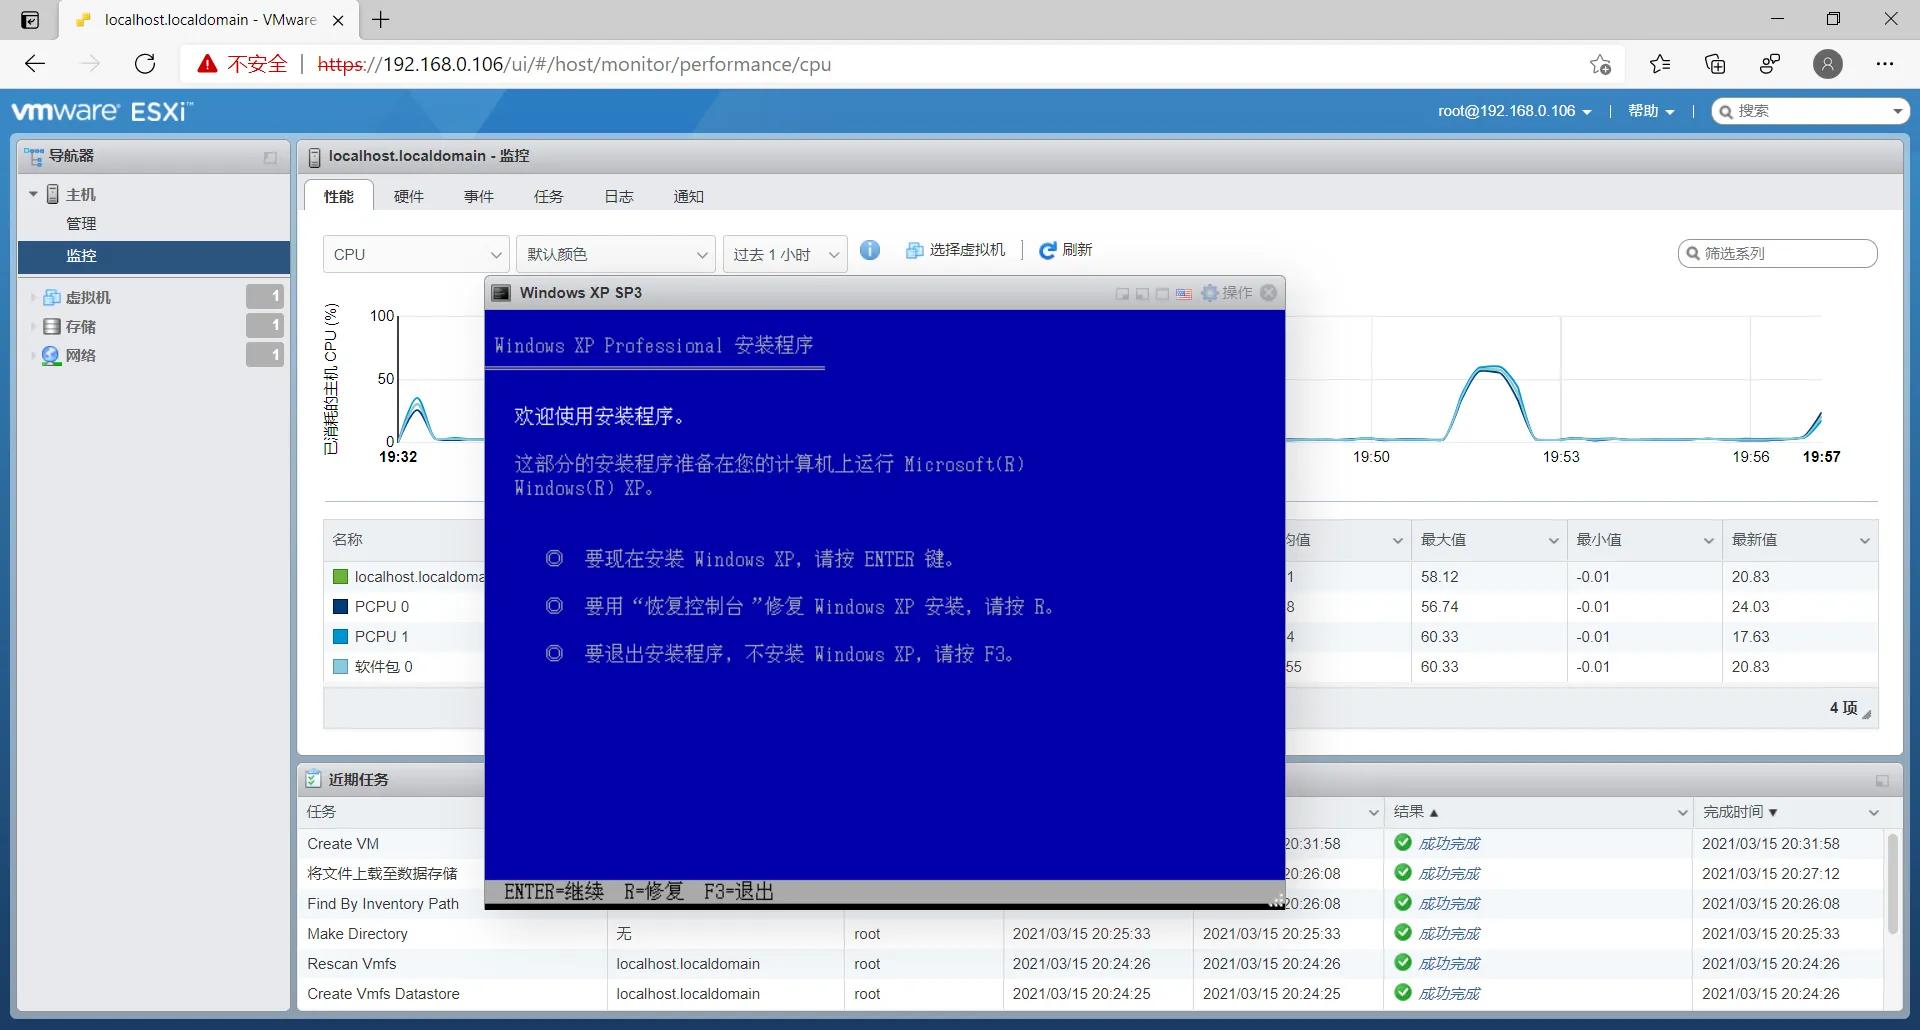Click 成功完成 link for Make Directory
1920x1030 pixels.
(x=1449, y=933)
